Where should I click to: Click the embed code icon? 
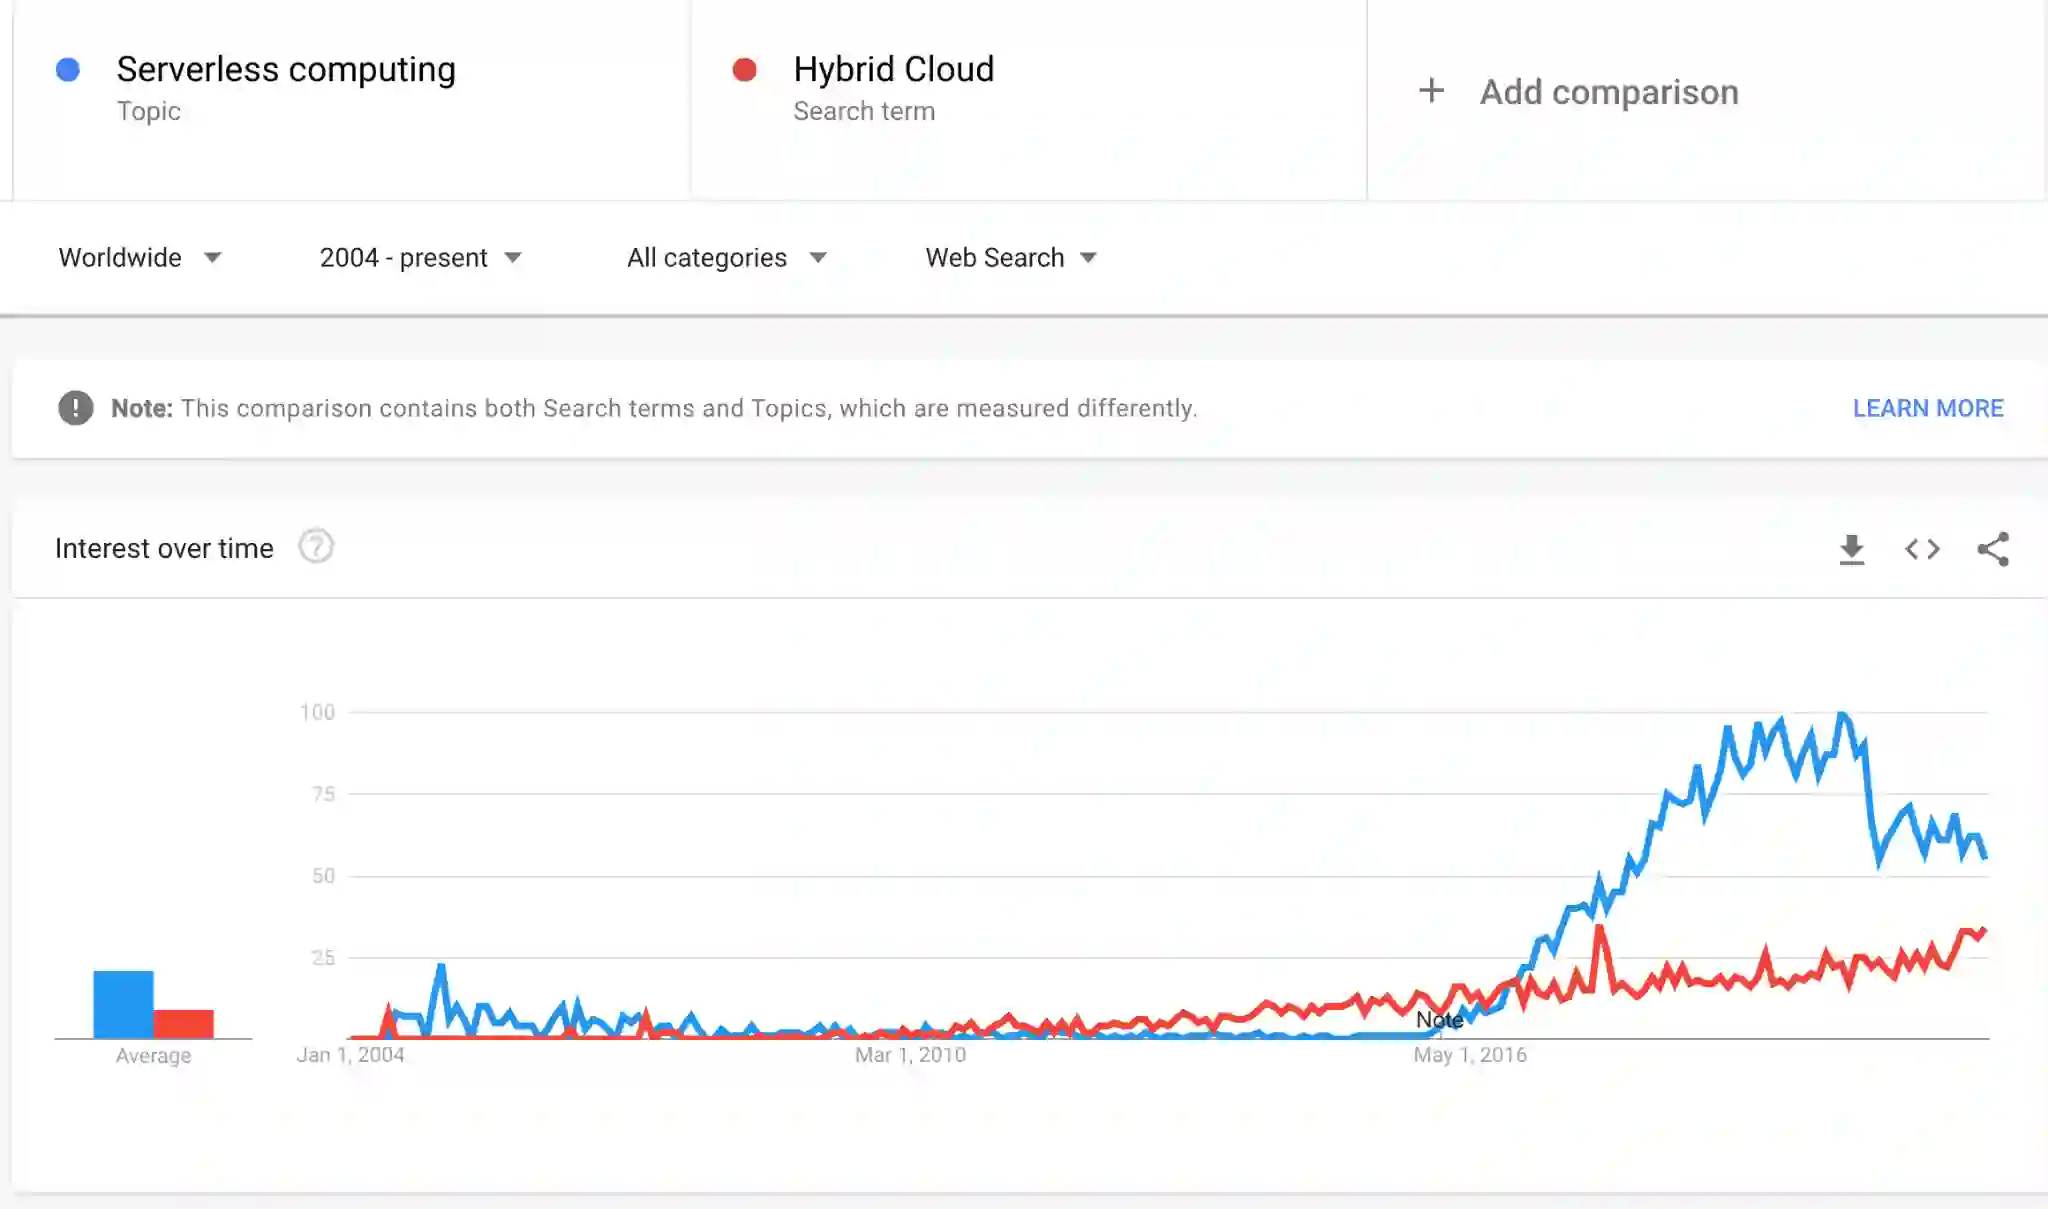(1921, 549)
